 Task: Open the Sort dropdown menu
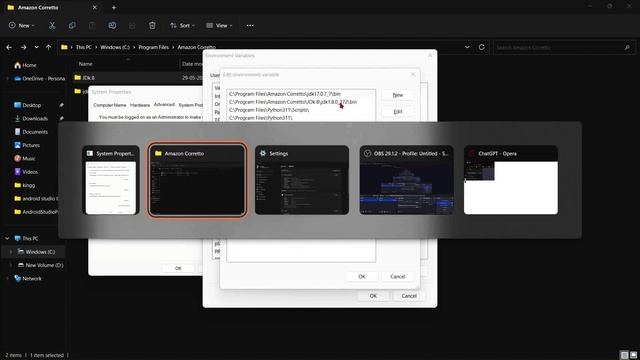point(182,25)
